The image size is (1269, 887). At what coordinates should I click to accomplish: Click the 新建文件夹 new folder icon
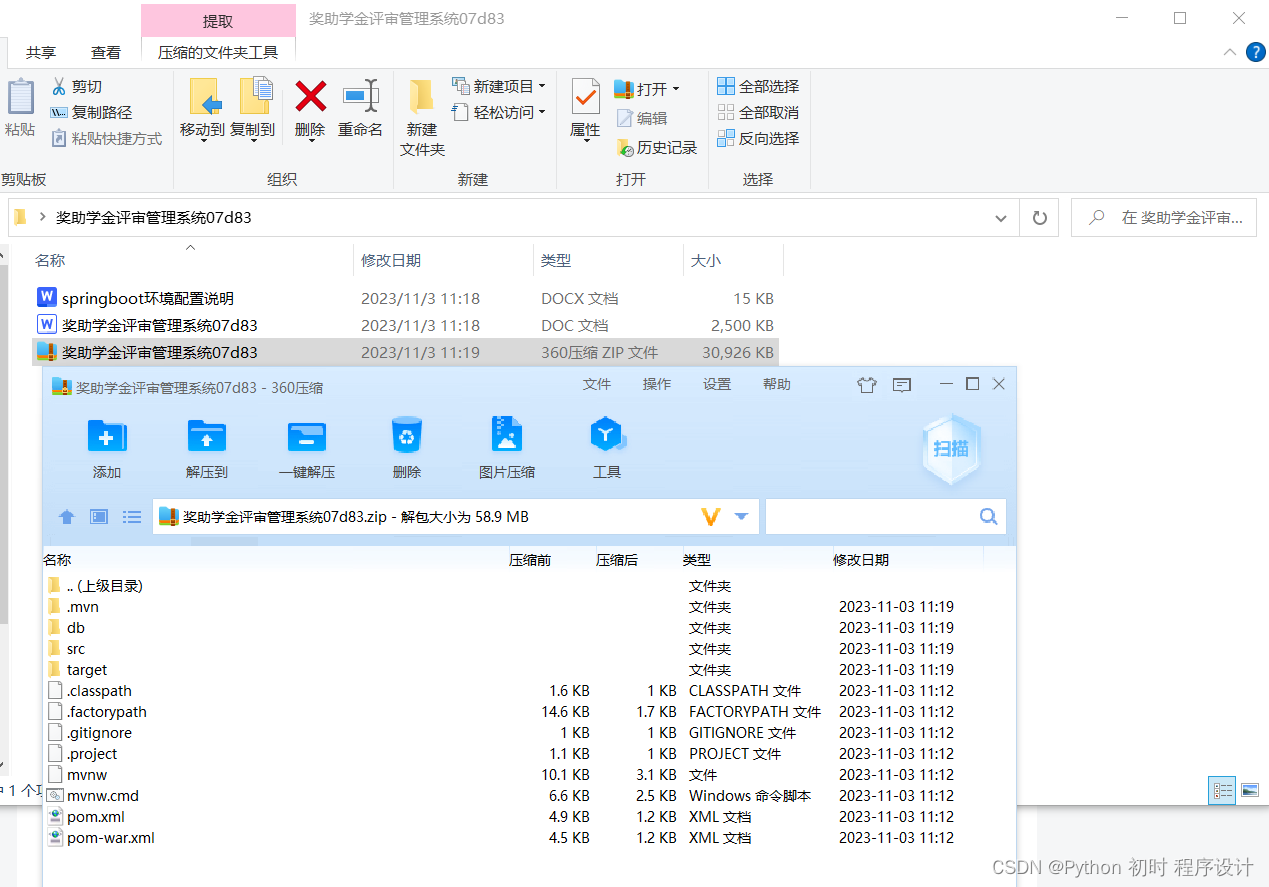[x=421, y=96]
